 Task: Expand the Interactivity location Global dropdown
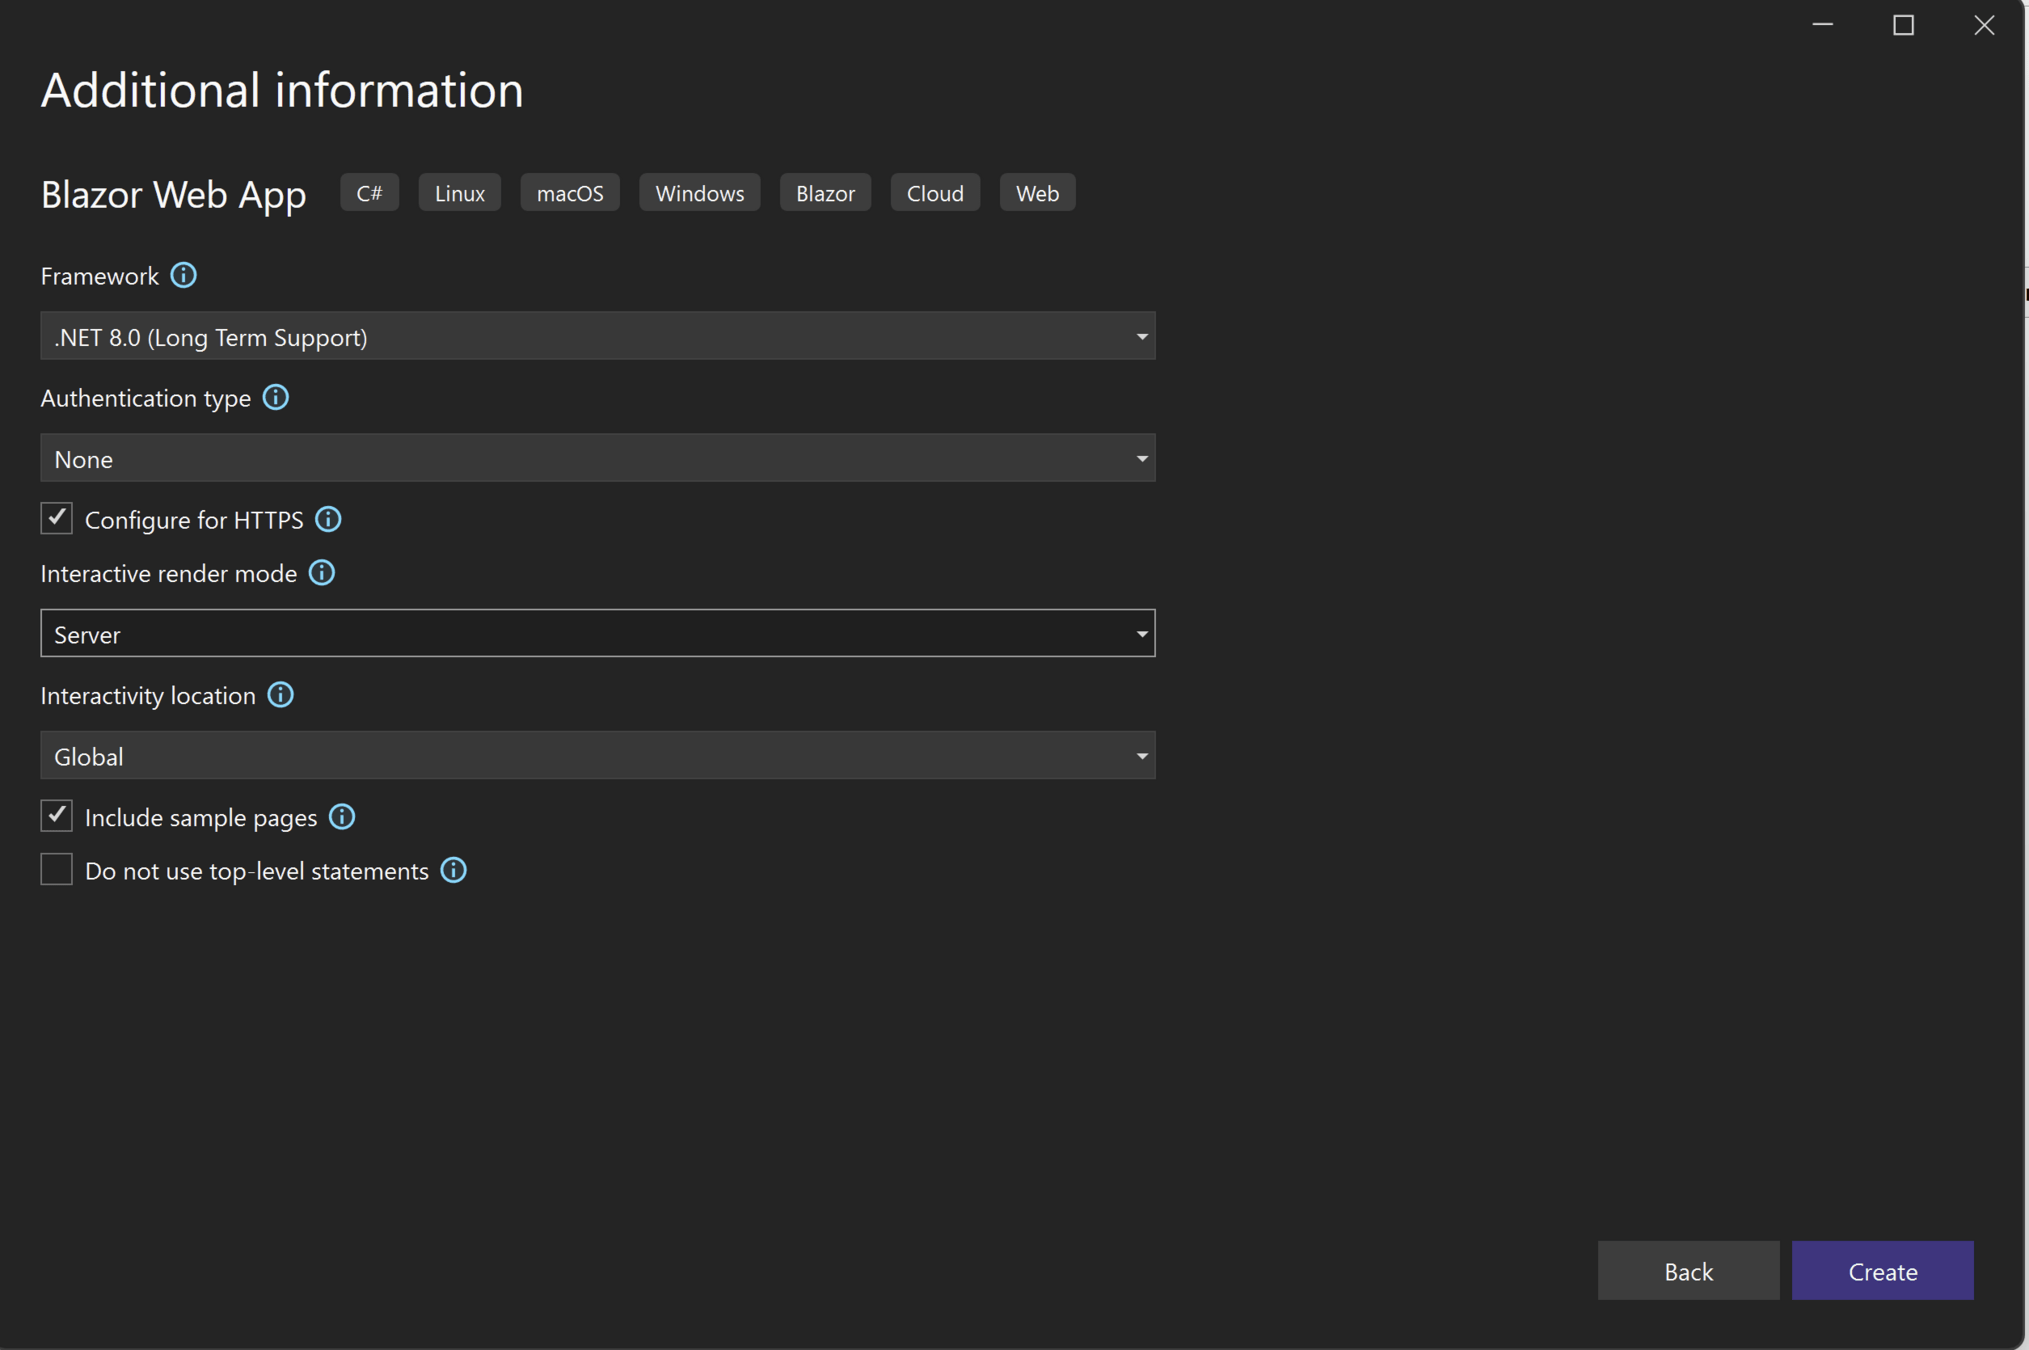pyautogui.click(x=597, y=756)
